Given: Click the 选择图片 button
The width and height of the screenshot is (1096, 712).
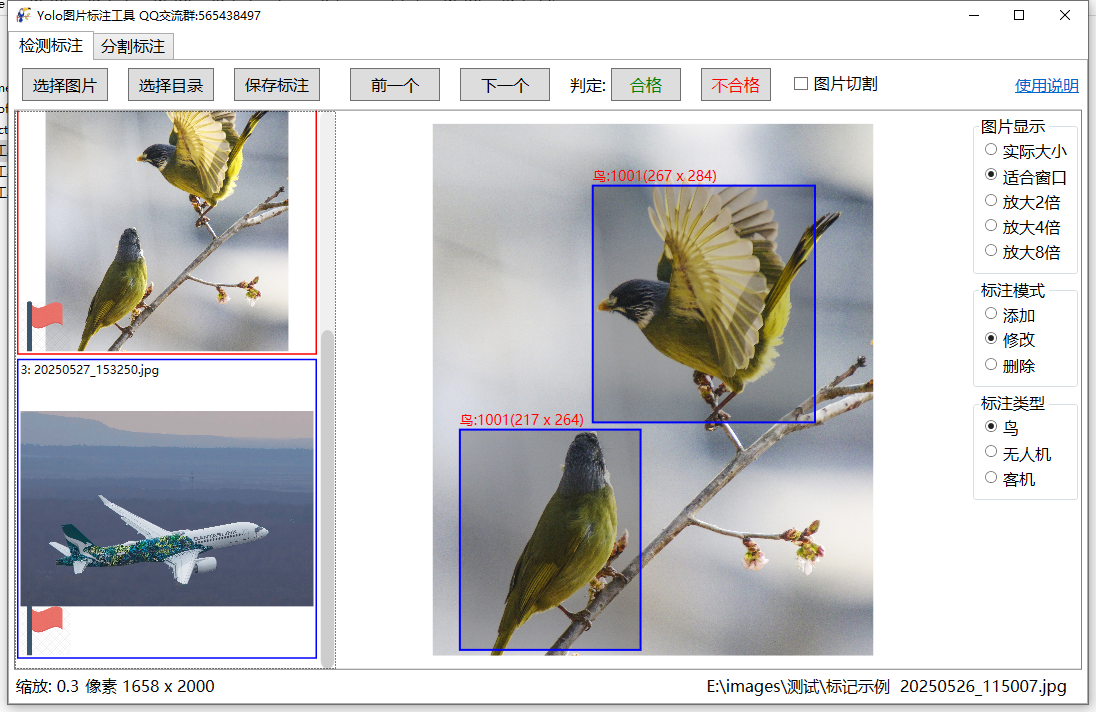Looking at the screenshot, I should [65, 85].
